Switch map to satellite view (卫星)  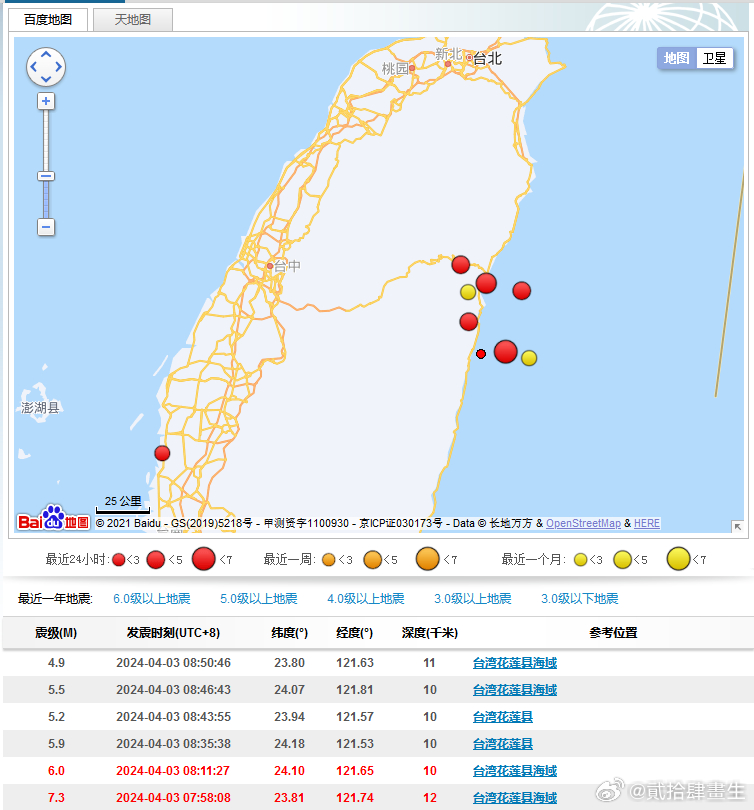click(x=714, y=58)
